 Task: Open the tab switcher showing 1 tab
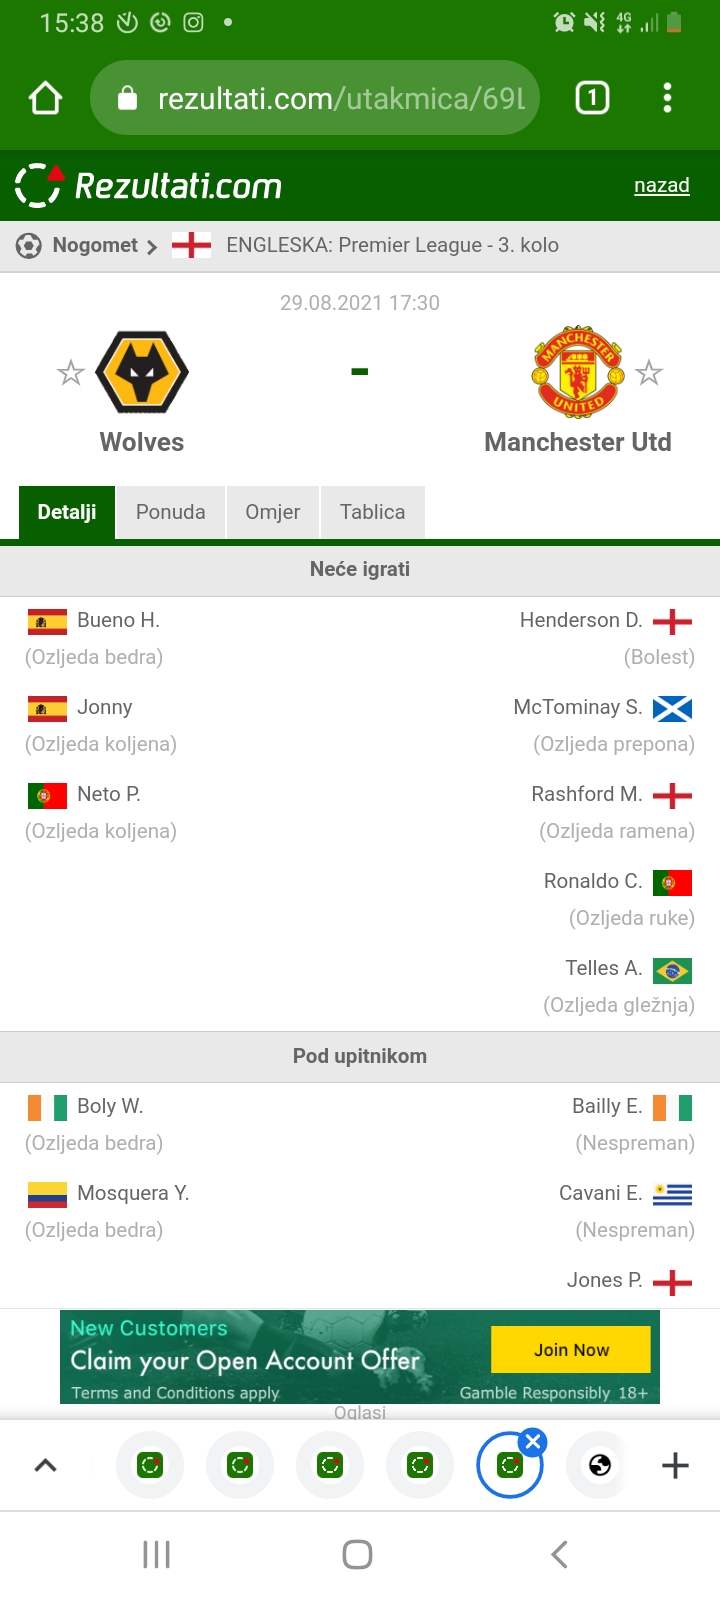[x=592, y=98]
